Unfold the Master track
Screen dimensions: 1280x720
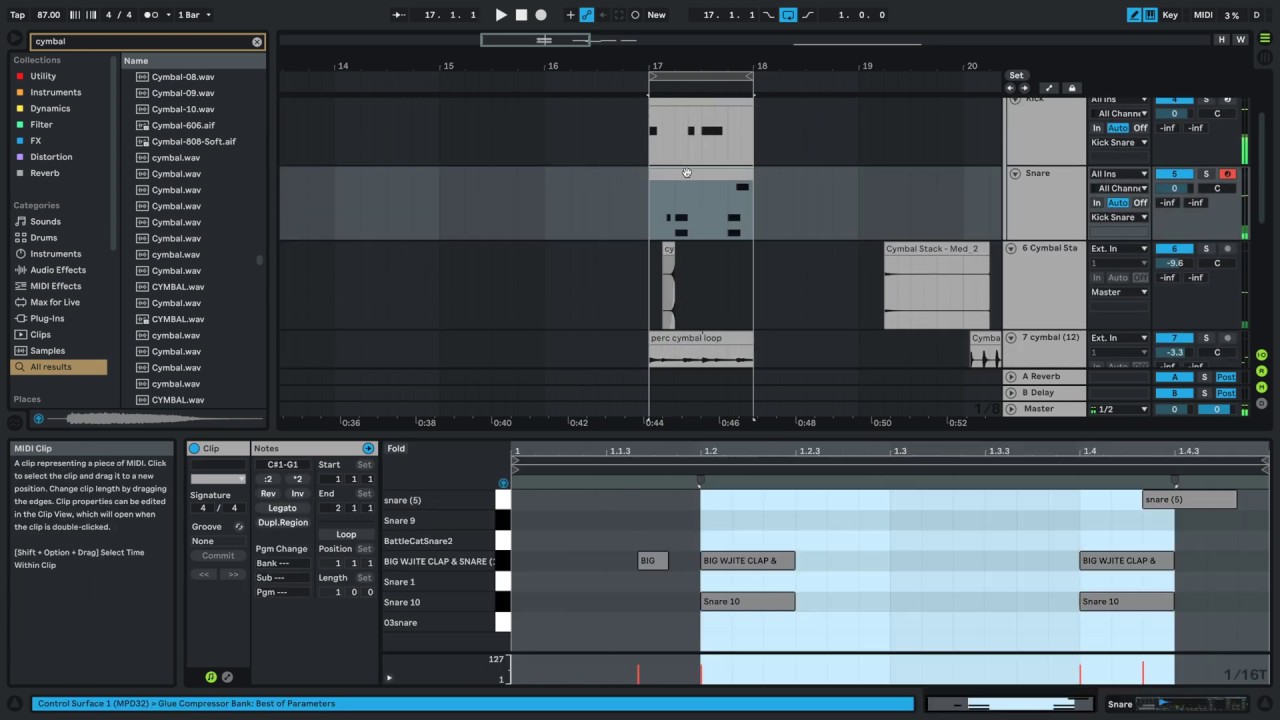click(1011, 409)
